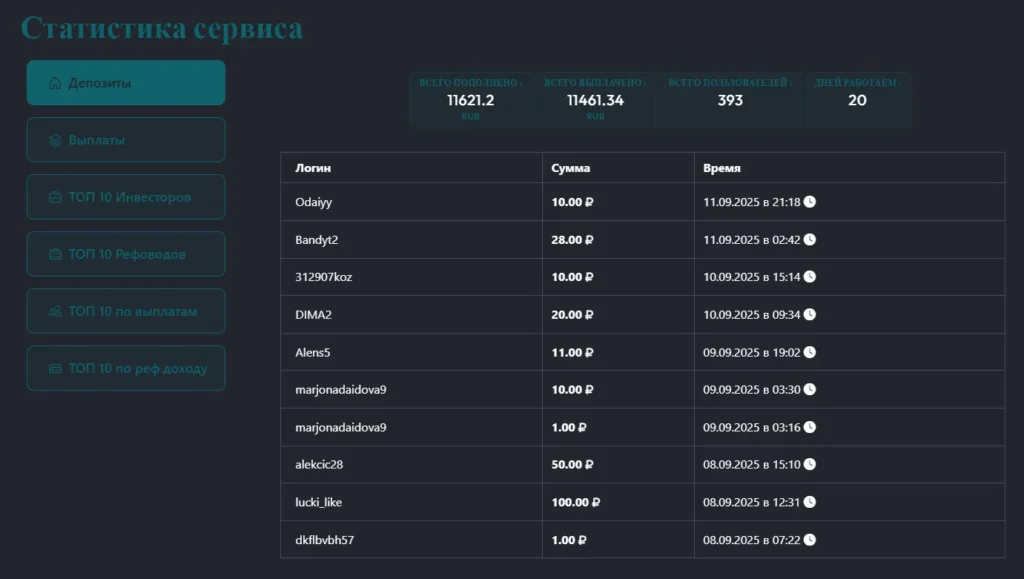Open the Депозиты tab

tap(126, 83)
